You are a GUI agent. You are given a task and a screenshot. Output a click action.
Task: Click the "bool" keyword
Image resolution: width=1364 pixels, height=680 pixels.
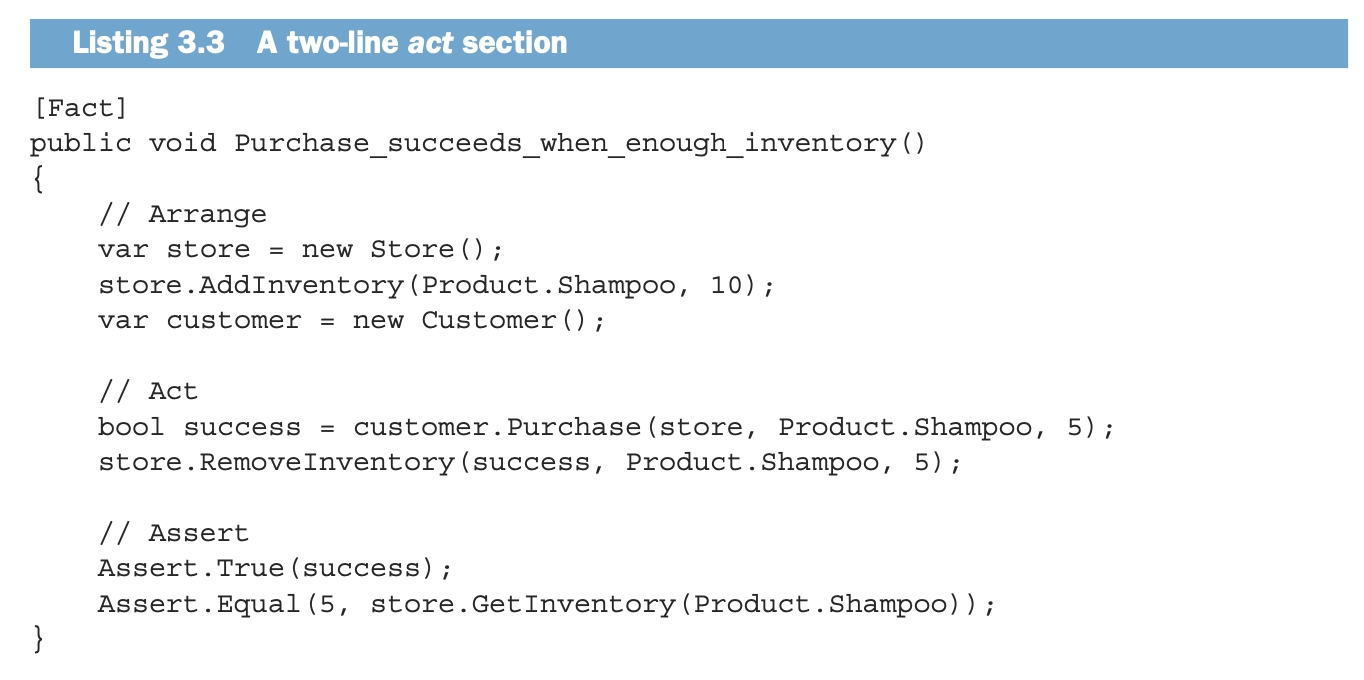click(x=131, y=427)
